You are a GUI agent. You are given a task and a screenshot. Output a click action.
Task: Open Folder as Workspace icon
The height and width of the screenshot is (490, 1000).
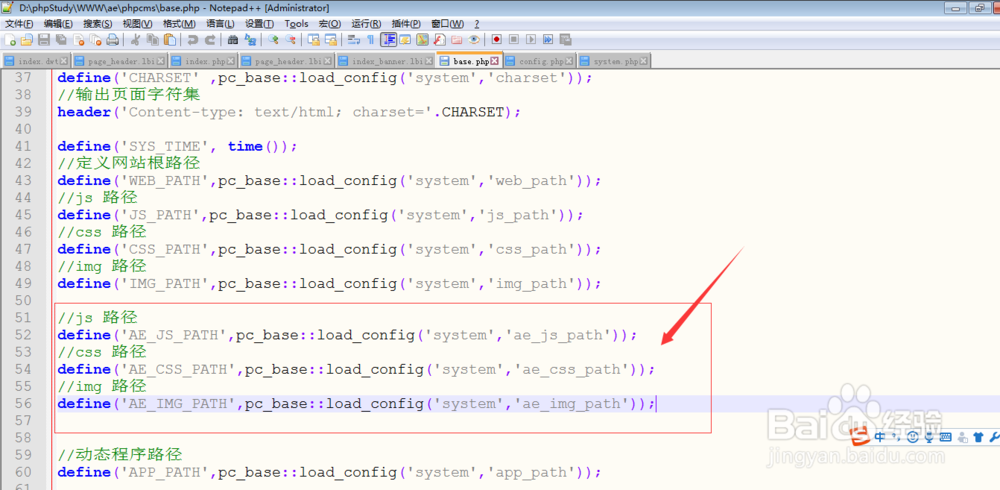(456, 40)
